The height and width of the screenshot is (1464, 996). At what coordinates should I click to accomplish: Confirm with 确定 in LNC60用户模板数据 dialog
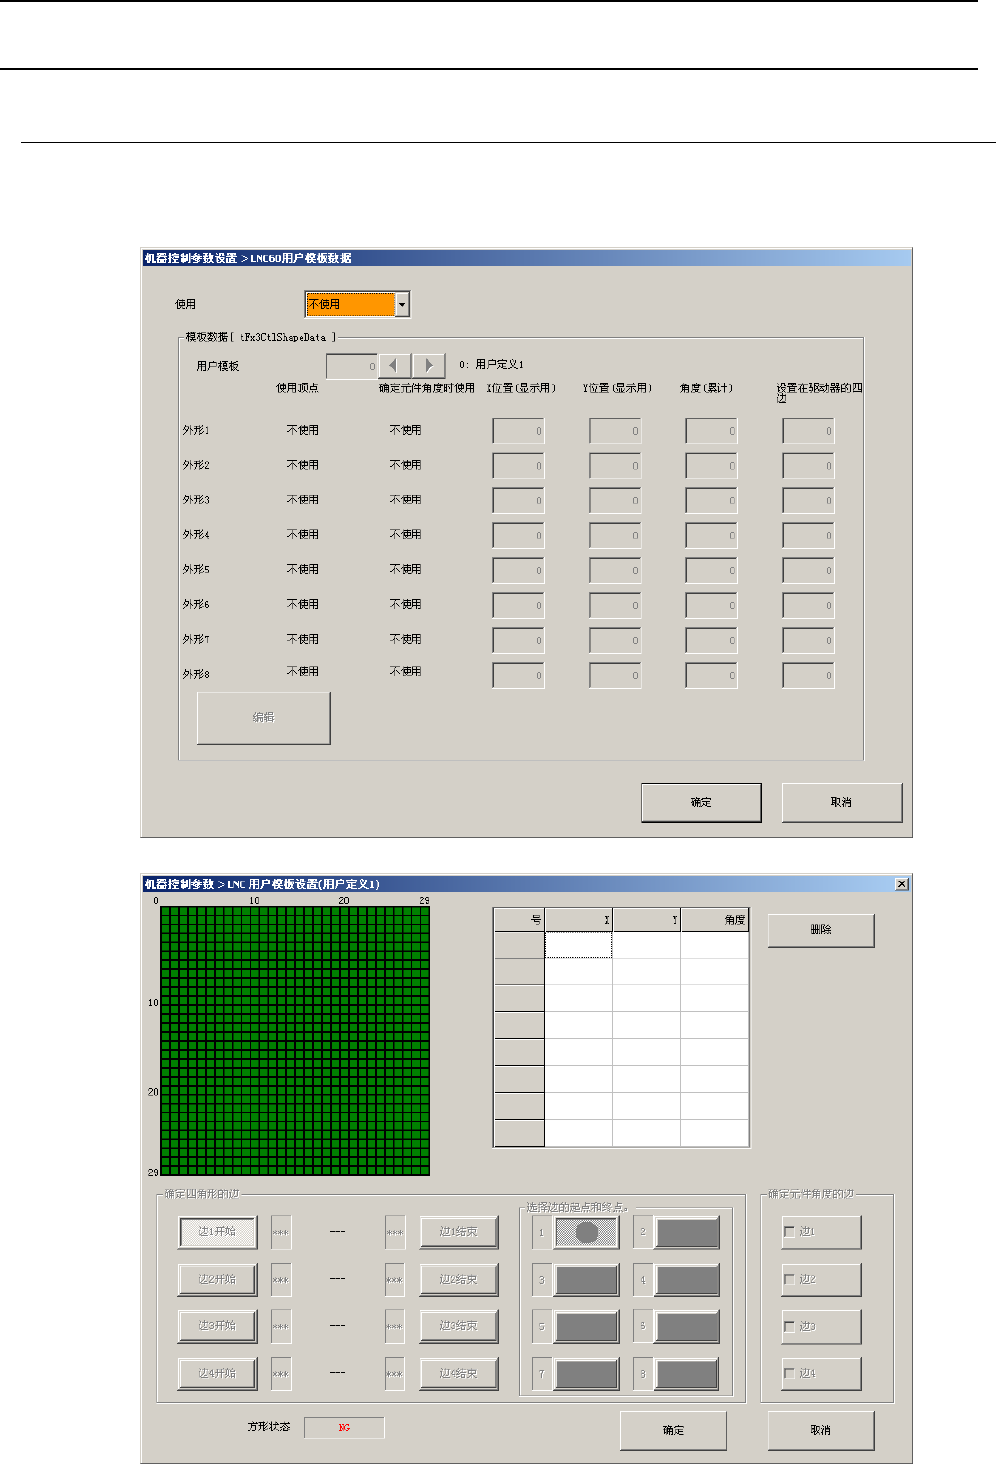701,802
